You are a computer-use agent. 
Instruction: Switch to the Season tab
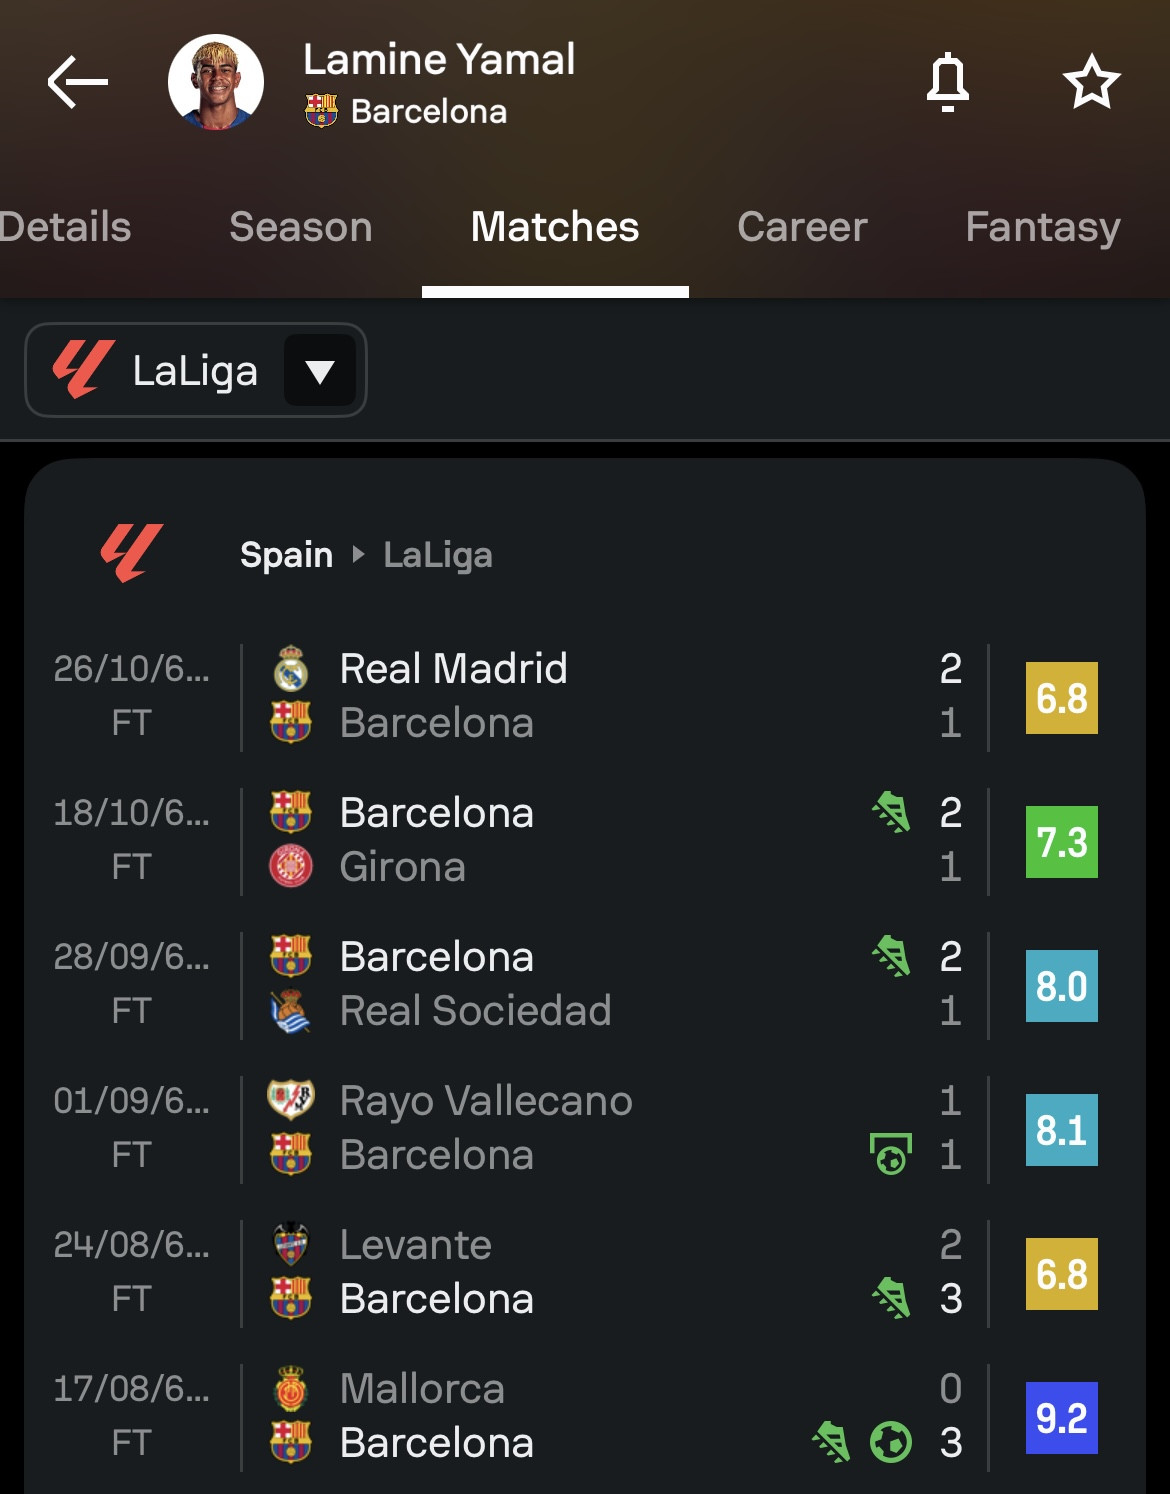pyautogui.click(x=300, y=227)
